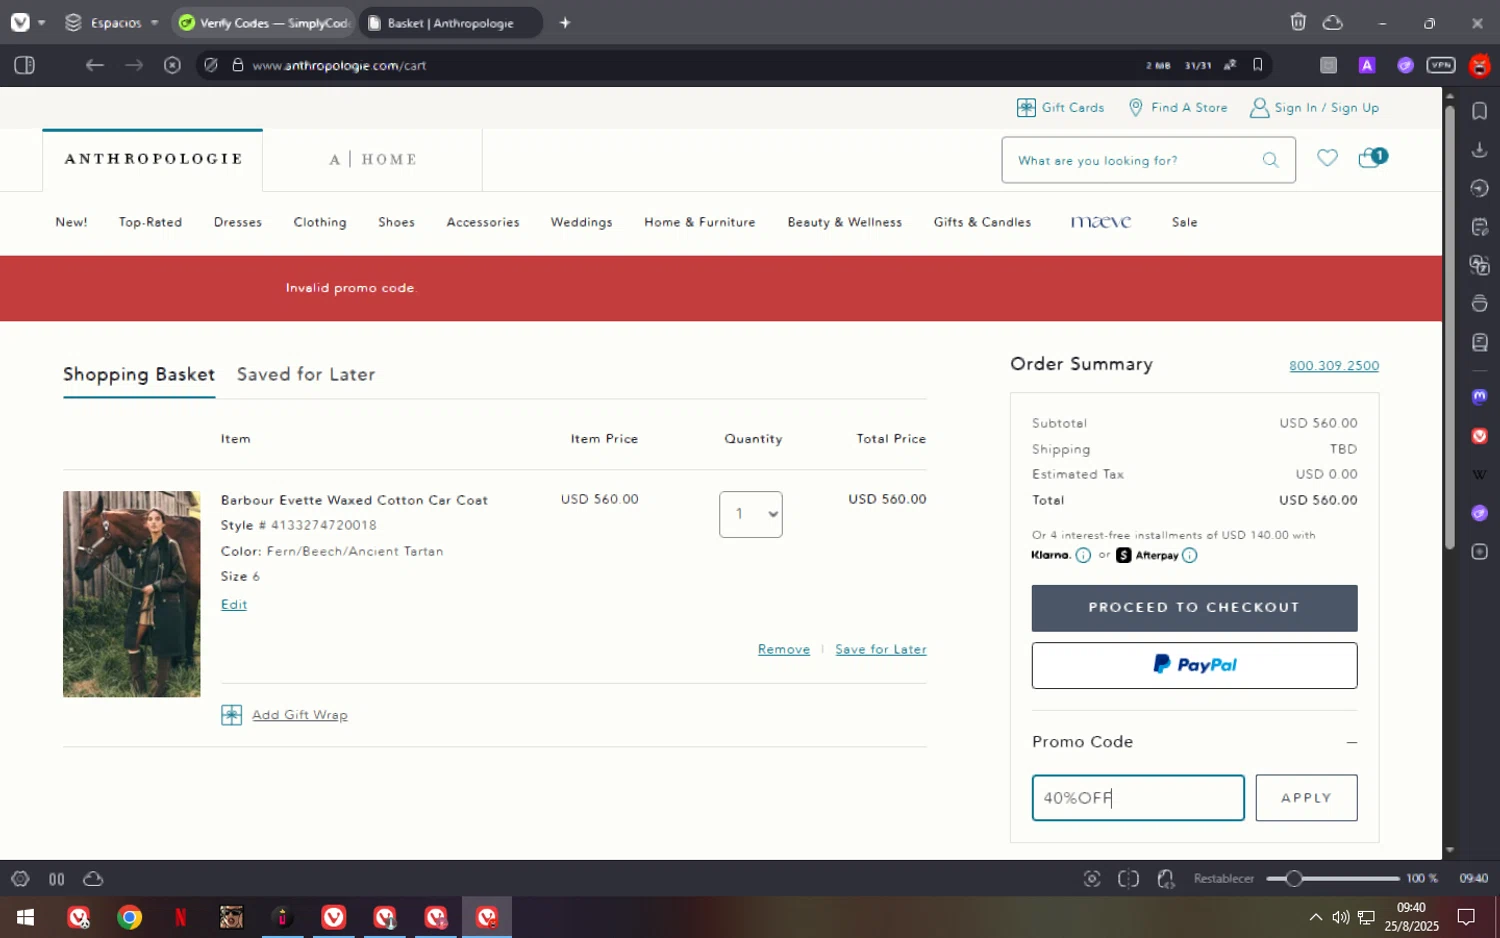Open the closed tabs trash icon
Image resolution: width=1500 pixels, height=938 pixels.
coord(1298,22)
